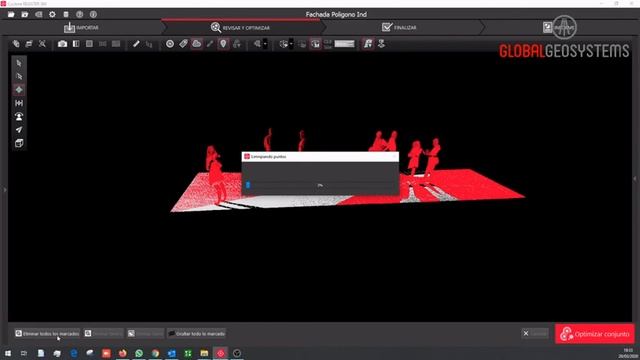
Task: Click the Optimizar conjunto button
Action: click(595, 334)
